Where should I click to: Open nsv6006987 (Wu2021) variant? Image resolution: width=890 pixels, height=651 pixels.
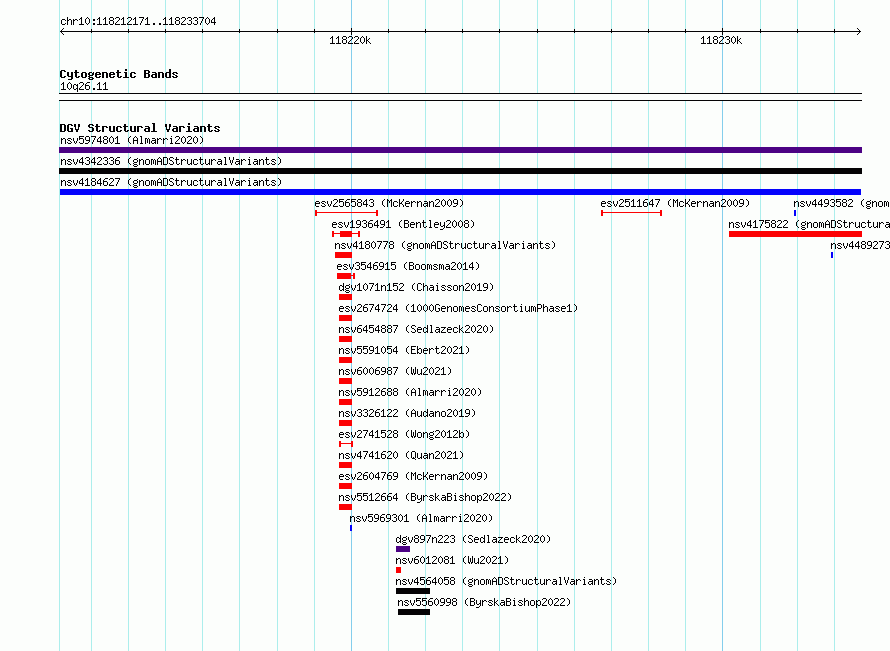[395, 371]
